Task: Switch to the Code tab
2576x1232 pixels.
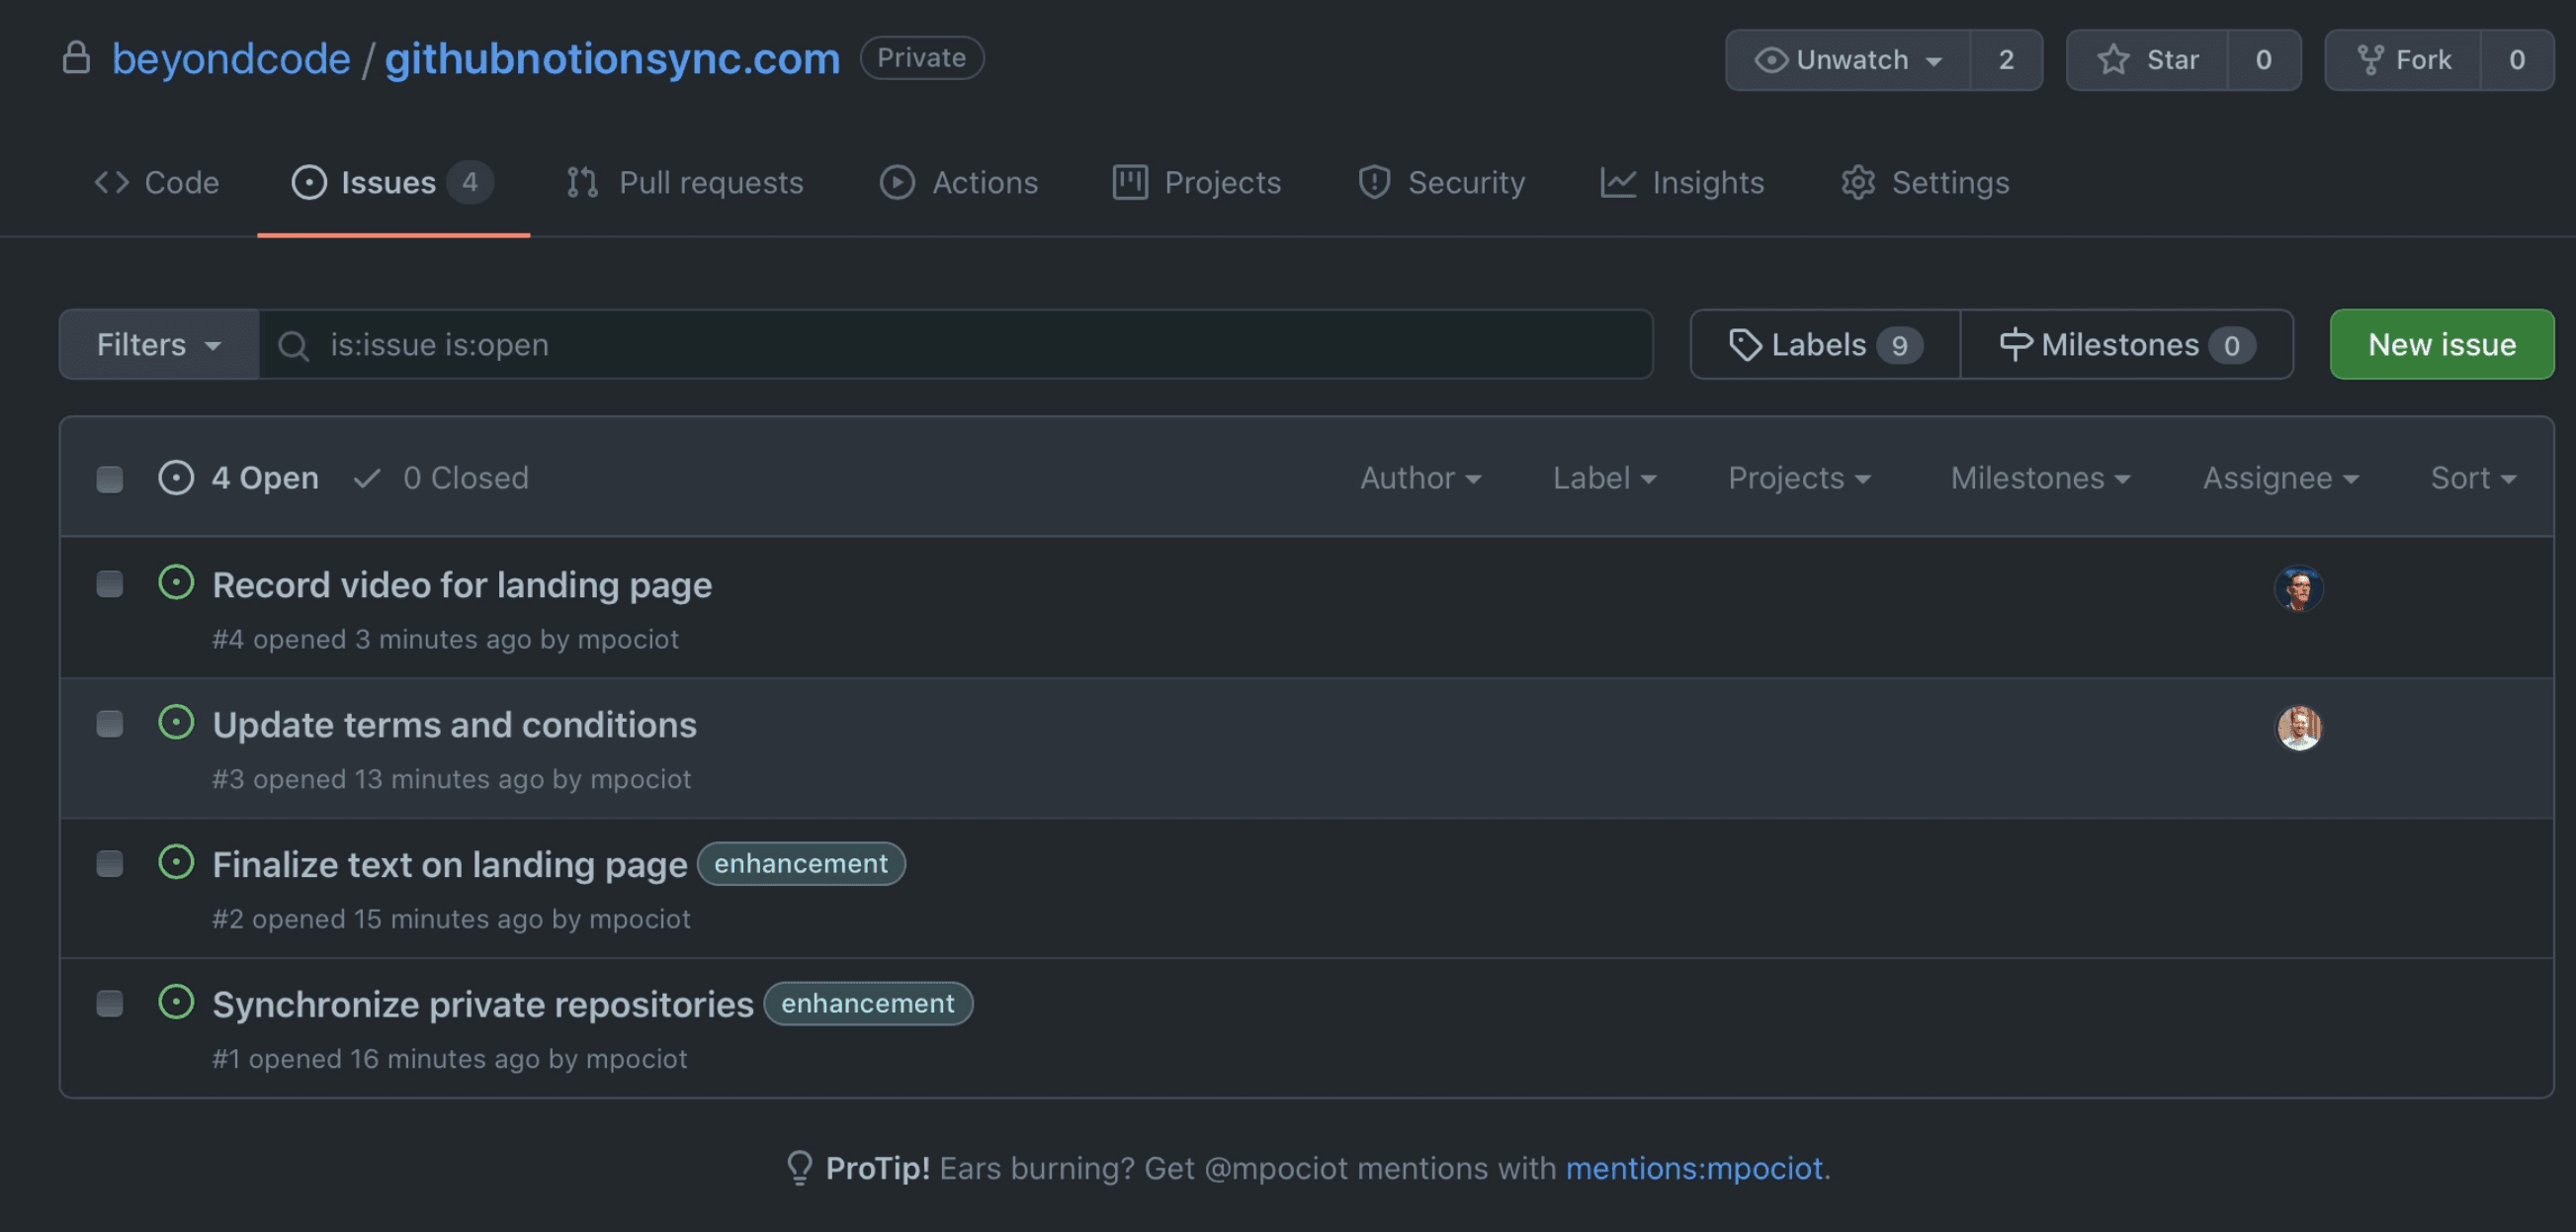Action: pos(156,182)
